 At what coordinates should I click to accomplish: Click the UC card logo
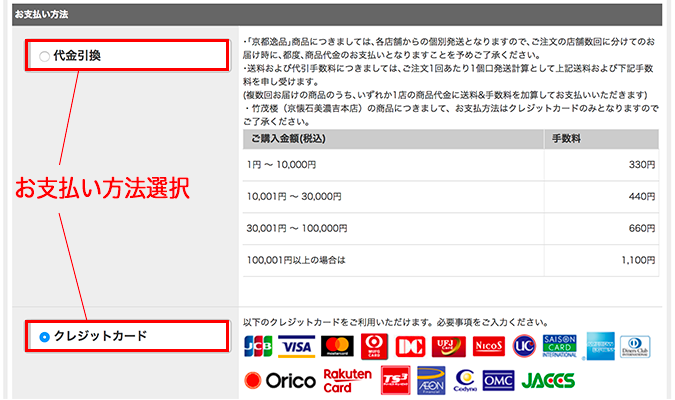click(x=524, y=346)
